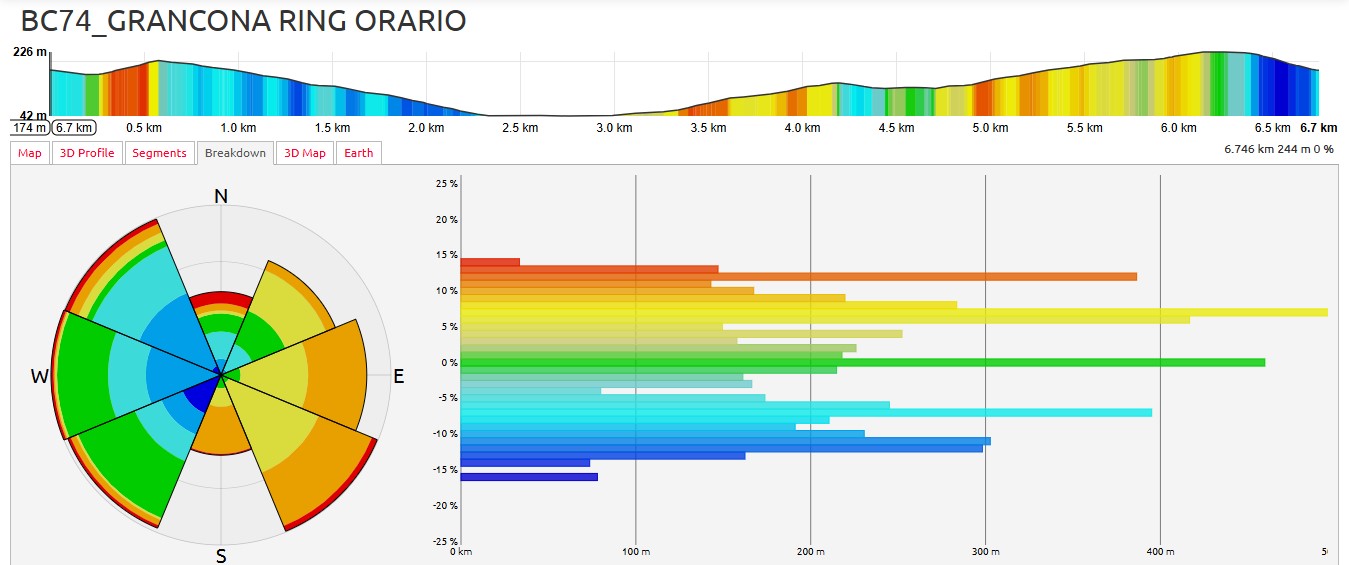Screen dimensions: 1349x565
Task: Click the 20 % gradient axis label
Action: pyautogui.click(x=446, y=219)
